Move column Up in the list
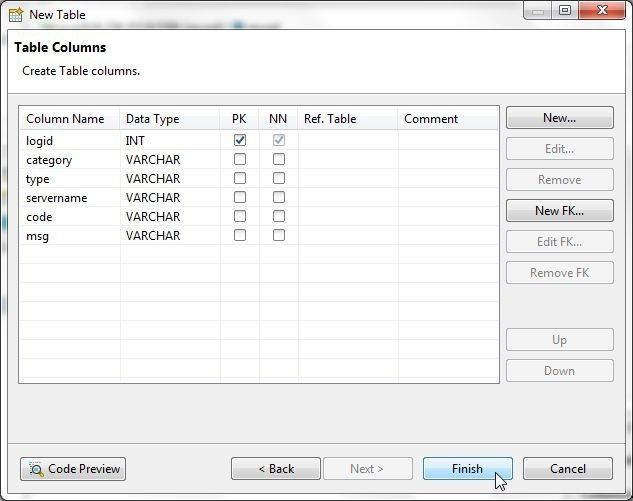This screenshot has width=633, height=501. pos(560,340)
